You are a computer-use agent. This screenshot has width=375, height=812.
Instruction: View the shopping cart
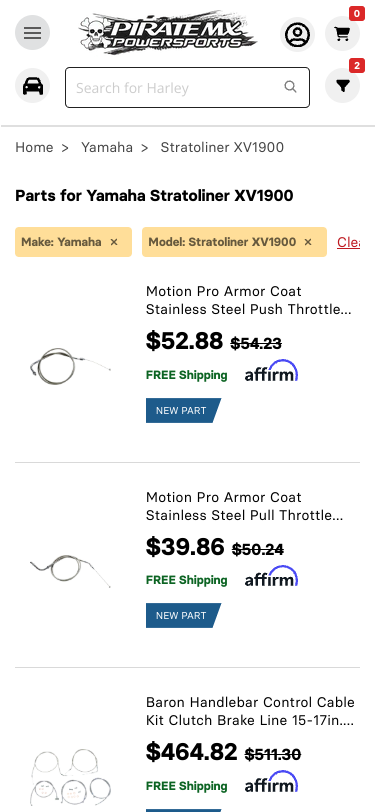(x=342, y=34)
